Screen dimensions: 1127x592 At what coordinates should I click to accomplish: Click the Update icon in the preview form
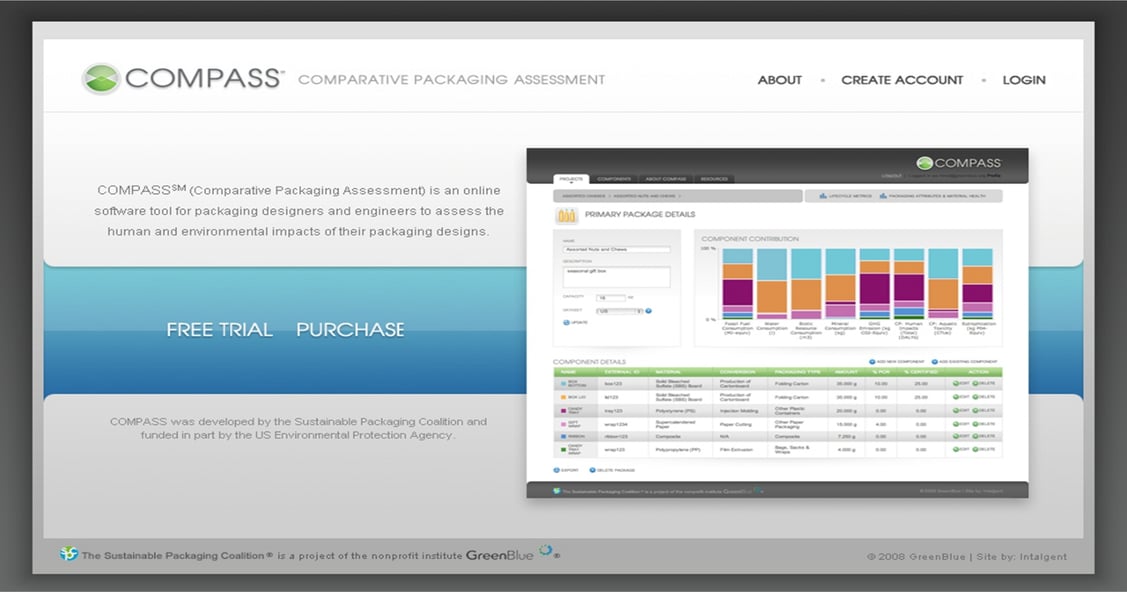pyautogui.click(x=566, y=323)
